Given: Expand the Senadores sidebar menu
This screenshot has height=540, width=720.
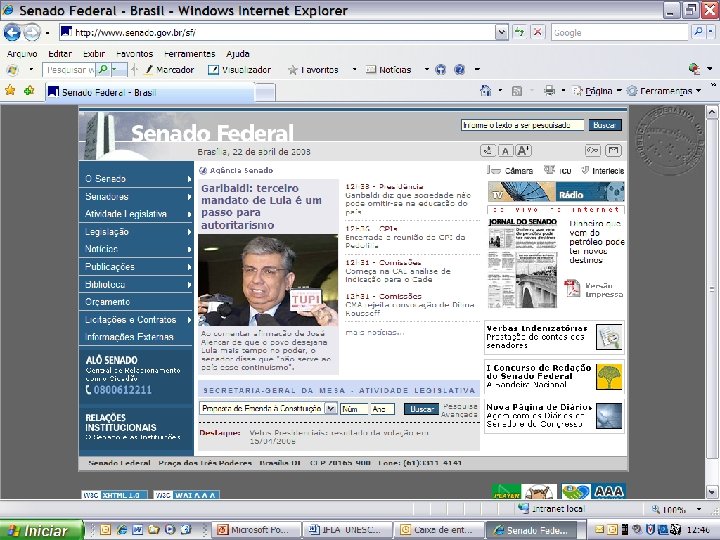Looking at the screenshot, I should pyautogui.click(x=189, y=197).
